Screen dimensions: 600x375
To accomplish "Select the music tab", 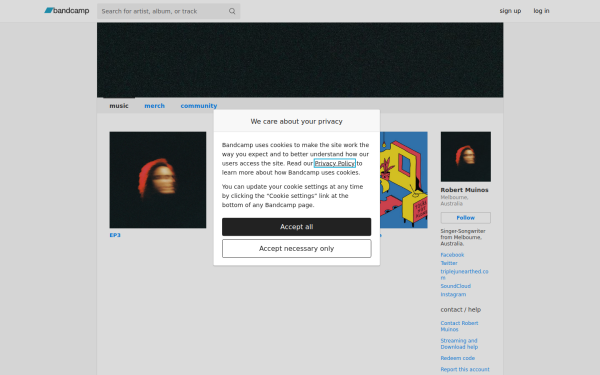I will [x=119, y=106].
